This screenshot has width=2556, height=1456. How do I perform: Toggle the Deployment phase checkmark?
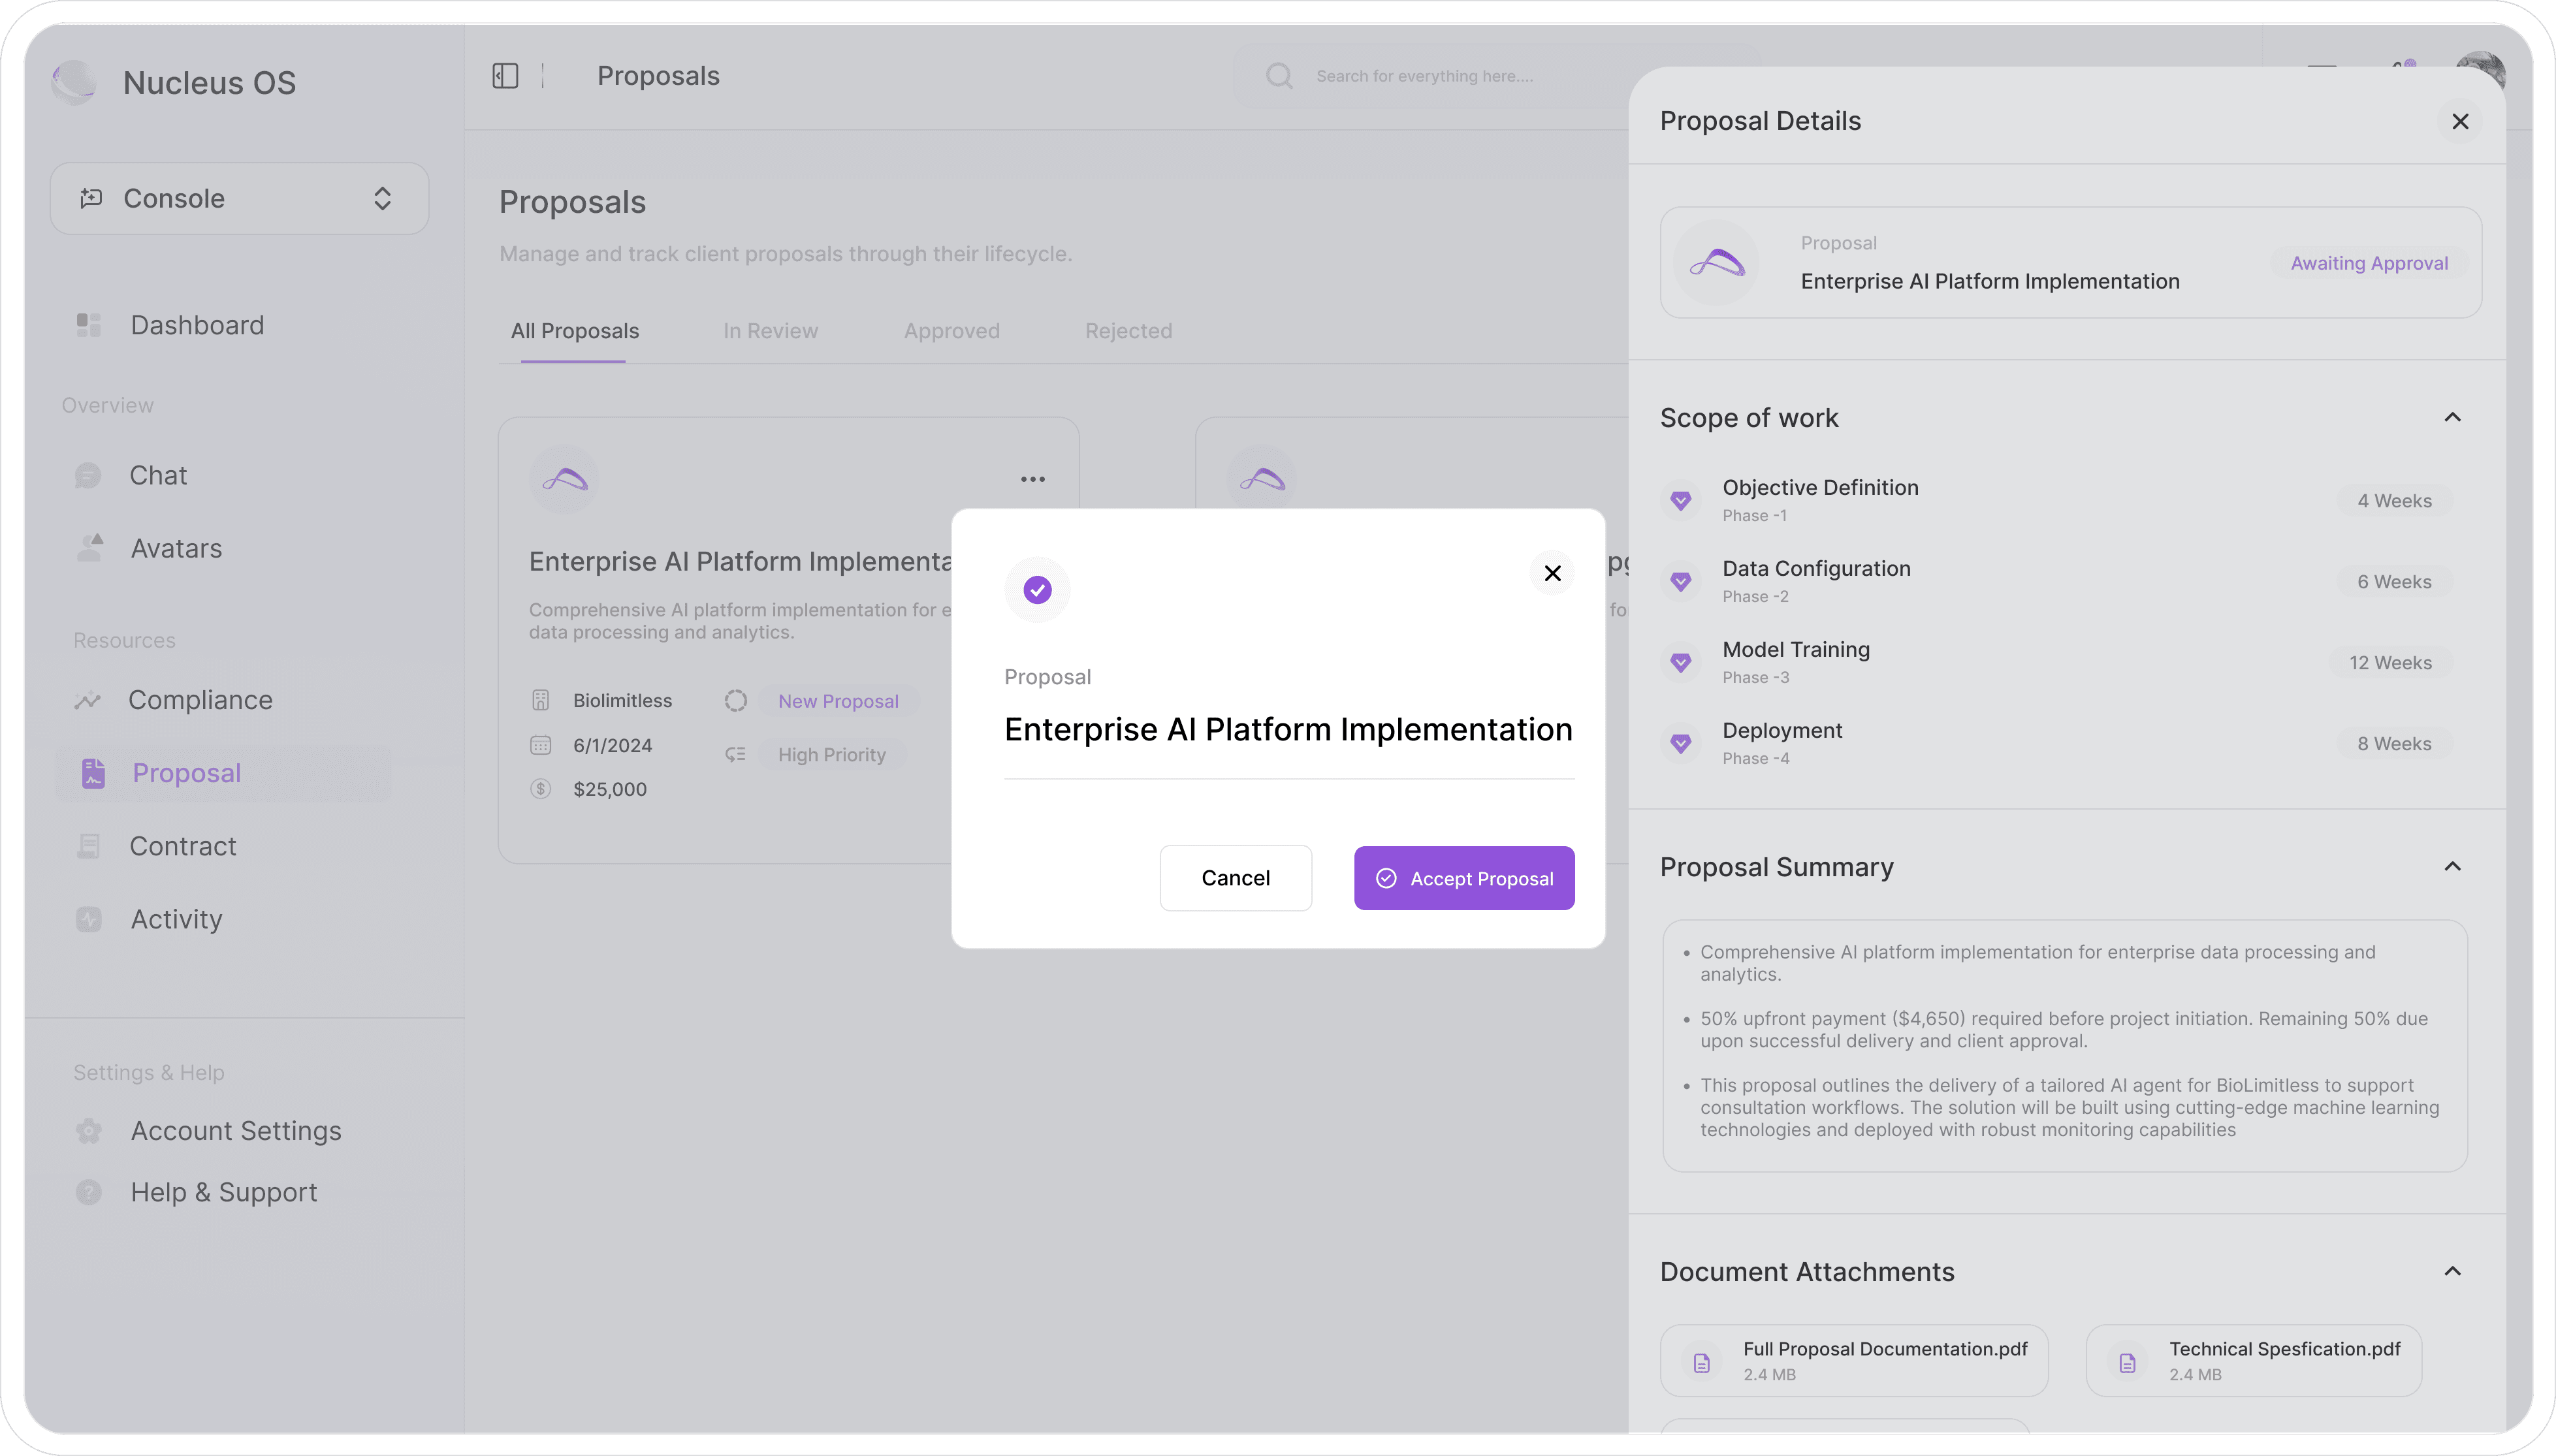point(1681,743)
